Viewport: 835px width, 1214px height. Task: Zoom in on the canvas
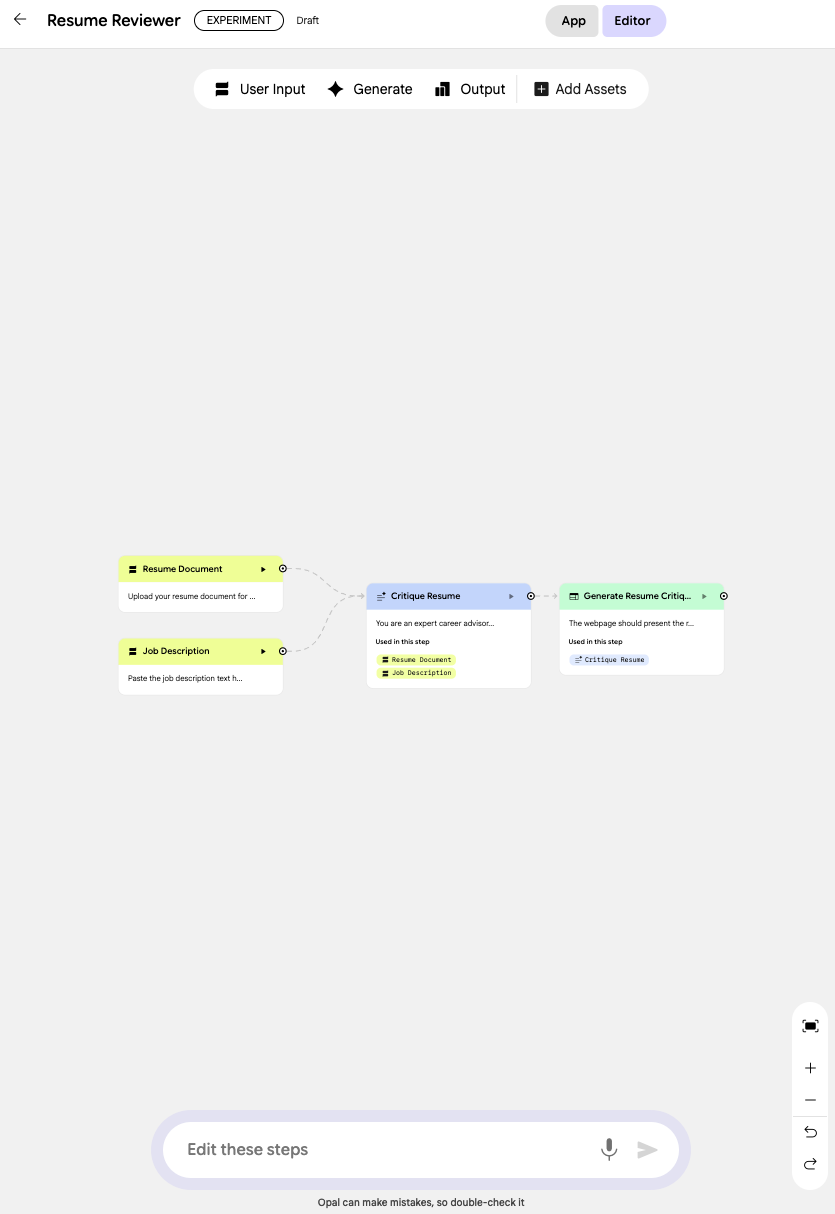(x=810, y=1068)
